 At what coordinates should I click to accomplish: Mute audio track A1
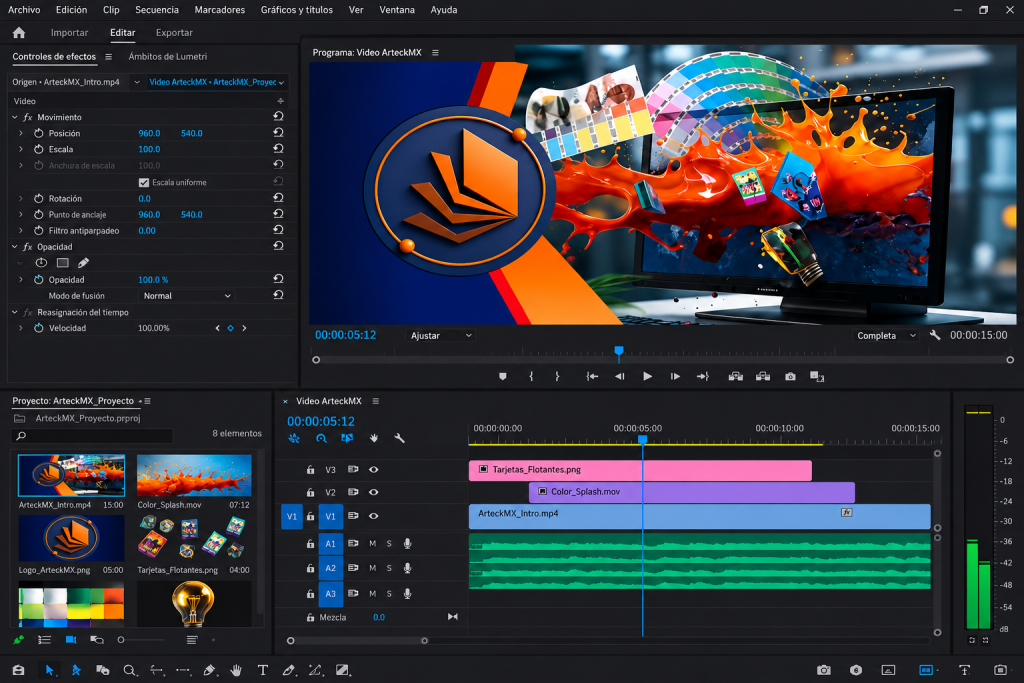point(372,543)
